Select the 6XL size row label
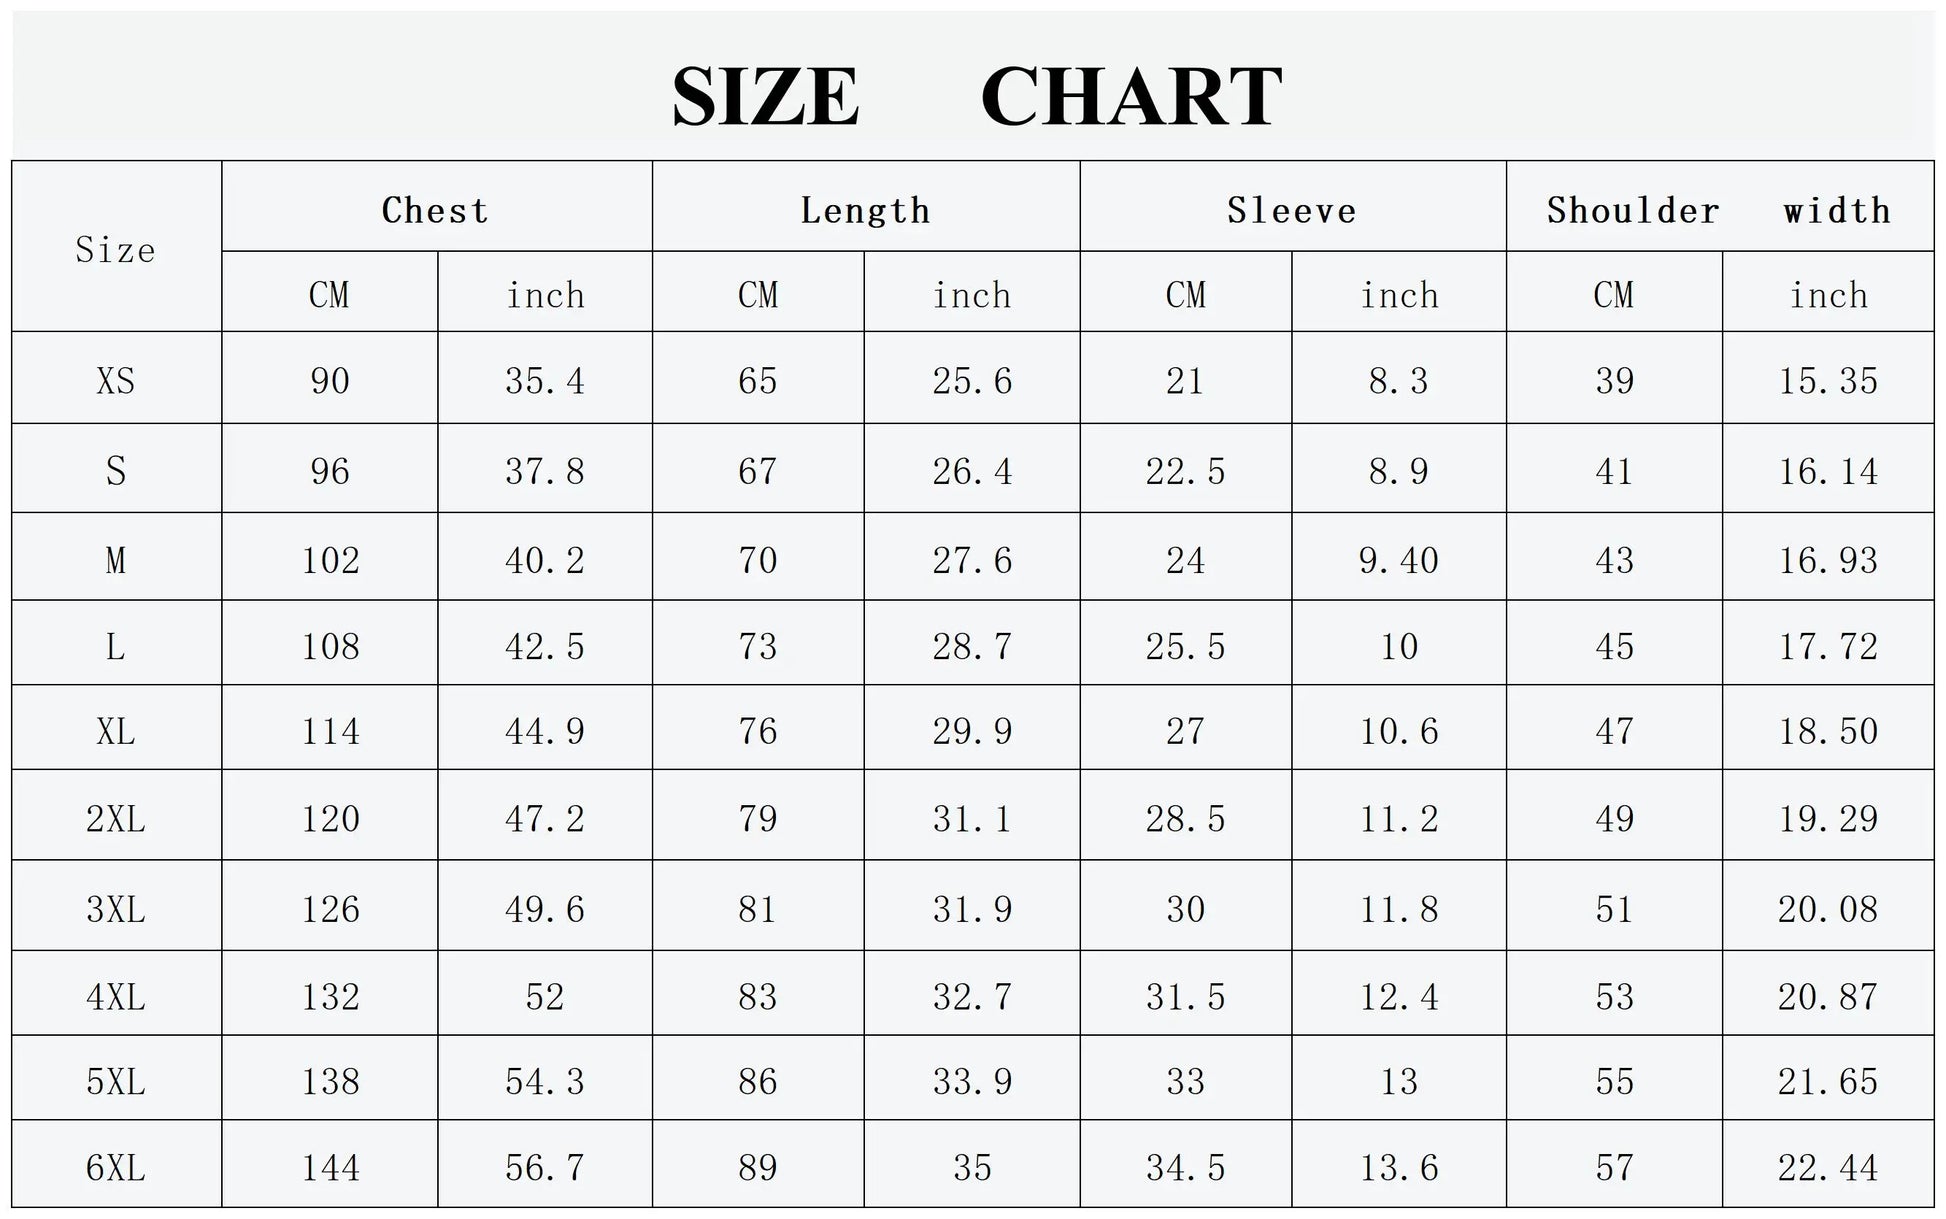The width and height of the screenshot is (1946, 1219). (x=116, y=1167)
